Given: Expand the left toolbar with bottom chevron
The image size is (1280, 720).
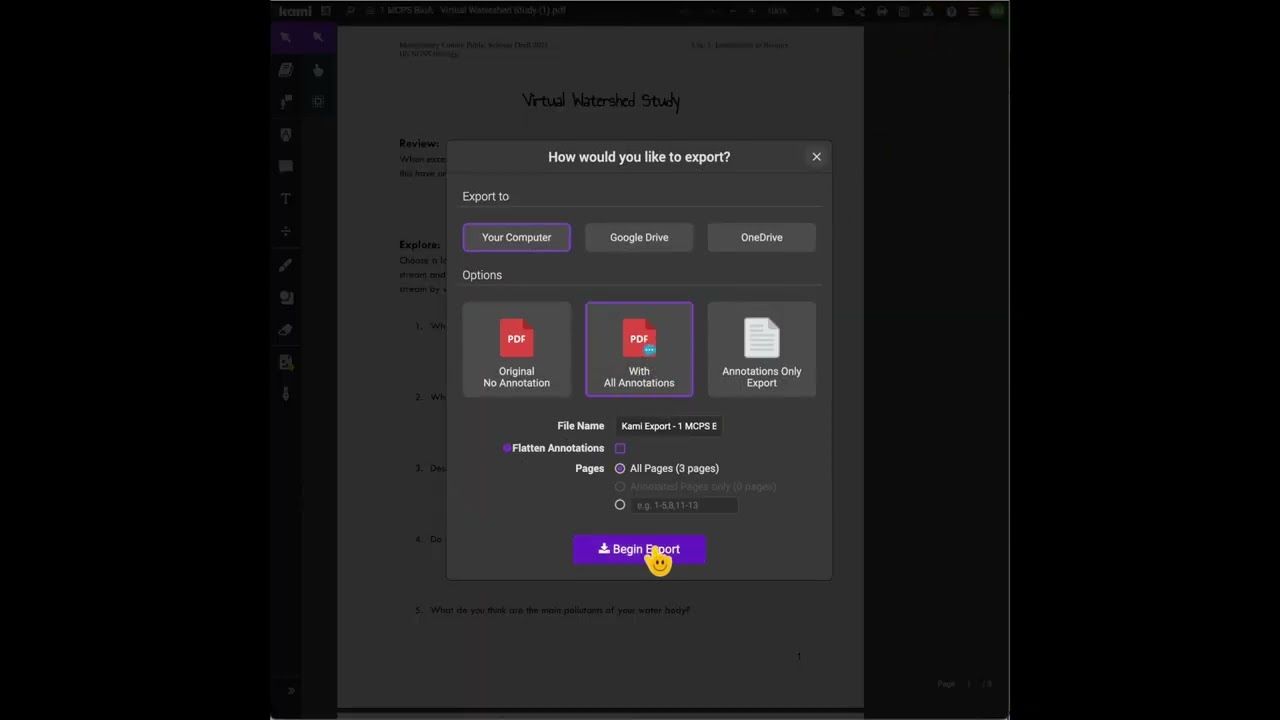Looking at the screenshot, I should pos(291,690).
